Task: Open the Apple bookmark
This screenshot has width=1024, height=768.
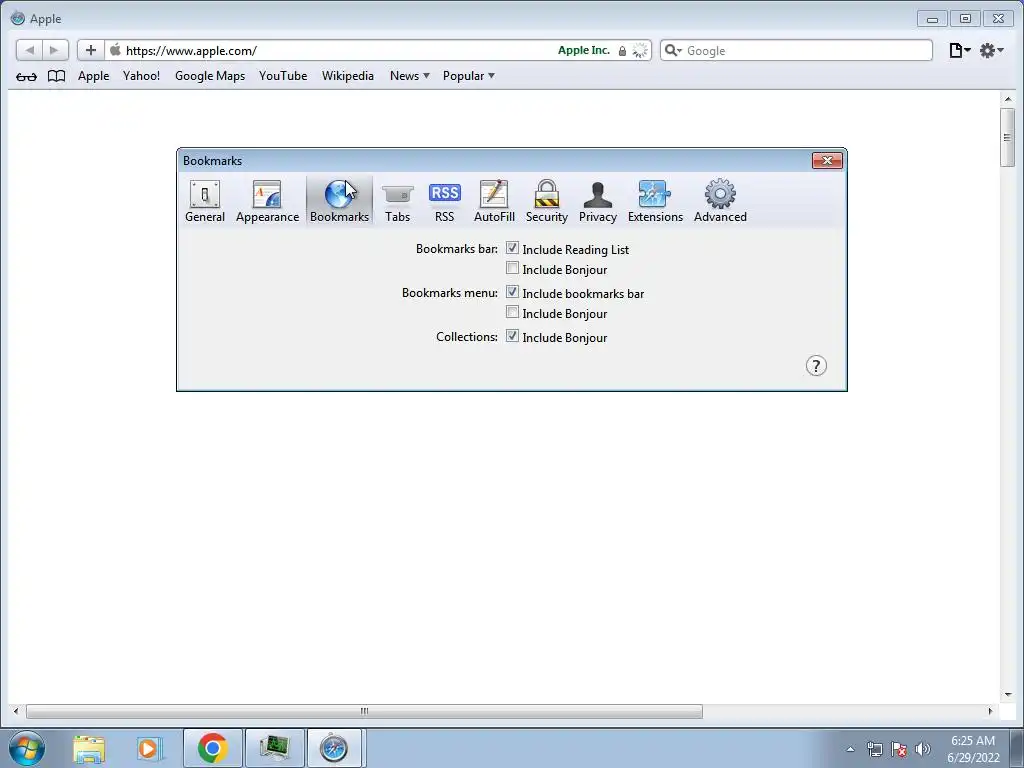Action: coord(93,76)
